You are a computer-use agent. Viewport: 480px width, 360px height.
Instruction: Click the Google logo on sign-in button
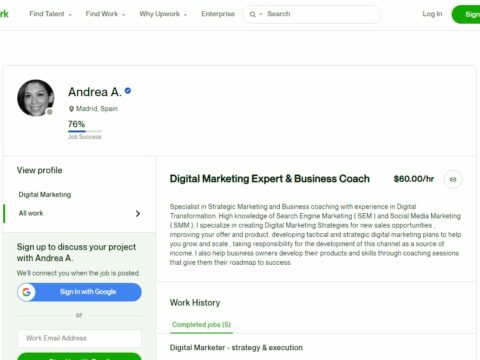coord(26,292)
